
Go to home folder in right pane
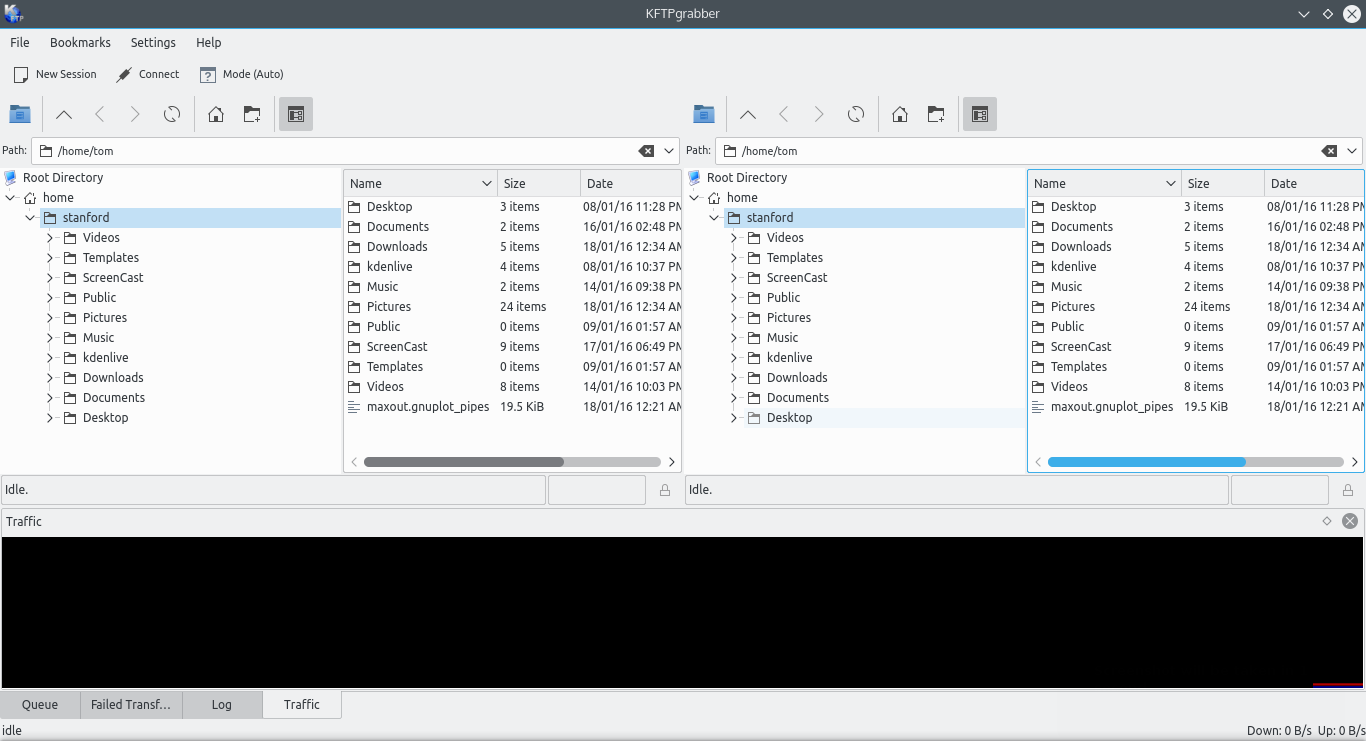click(900, 115)
